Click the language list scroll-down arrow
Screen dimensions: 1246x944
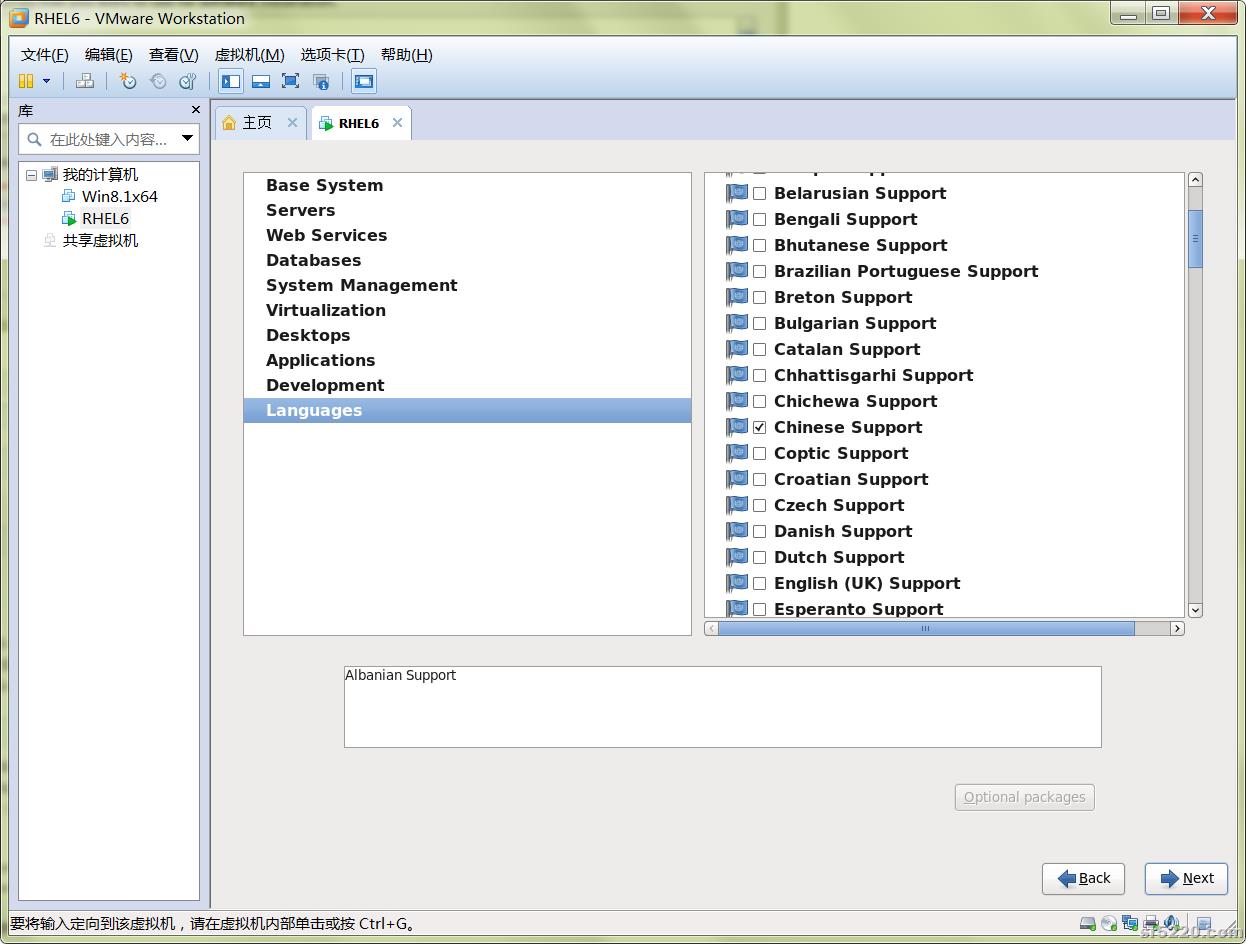click(x=1195, y=610)
